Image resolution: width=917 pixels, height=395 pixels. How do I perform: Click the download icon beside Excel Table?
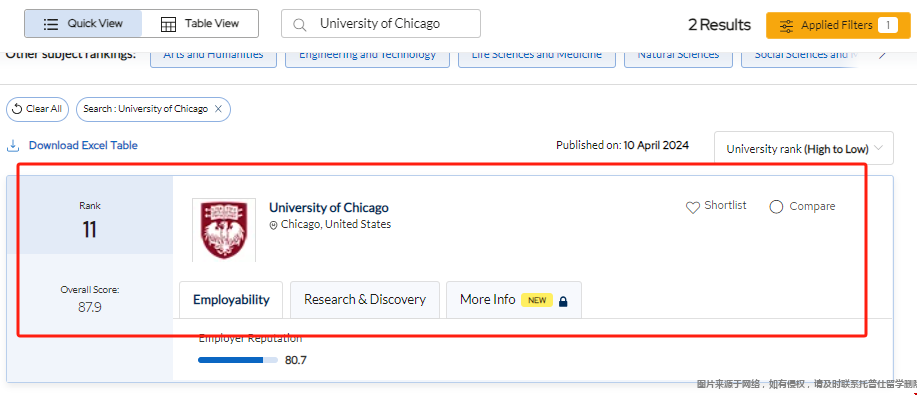(x=13, y=145)
